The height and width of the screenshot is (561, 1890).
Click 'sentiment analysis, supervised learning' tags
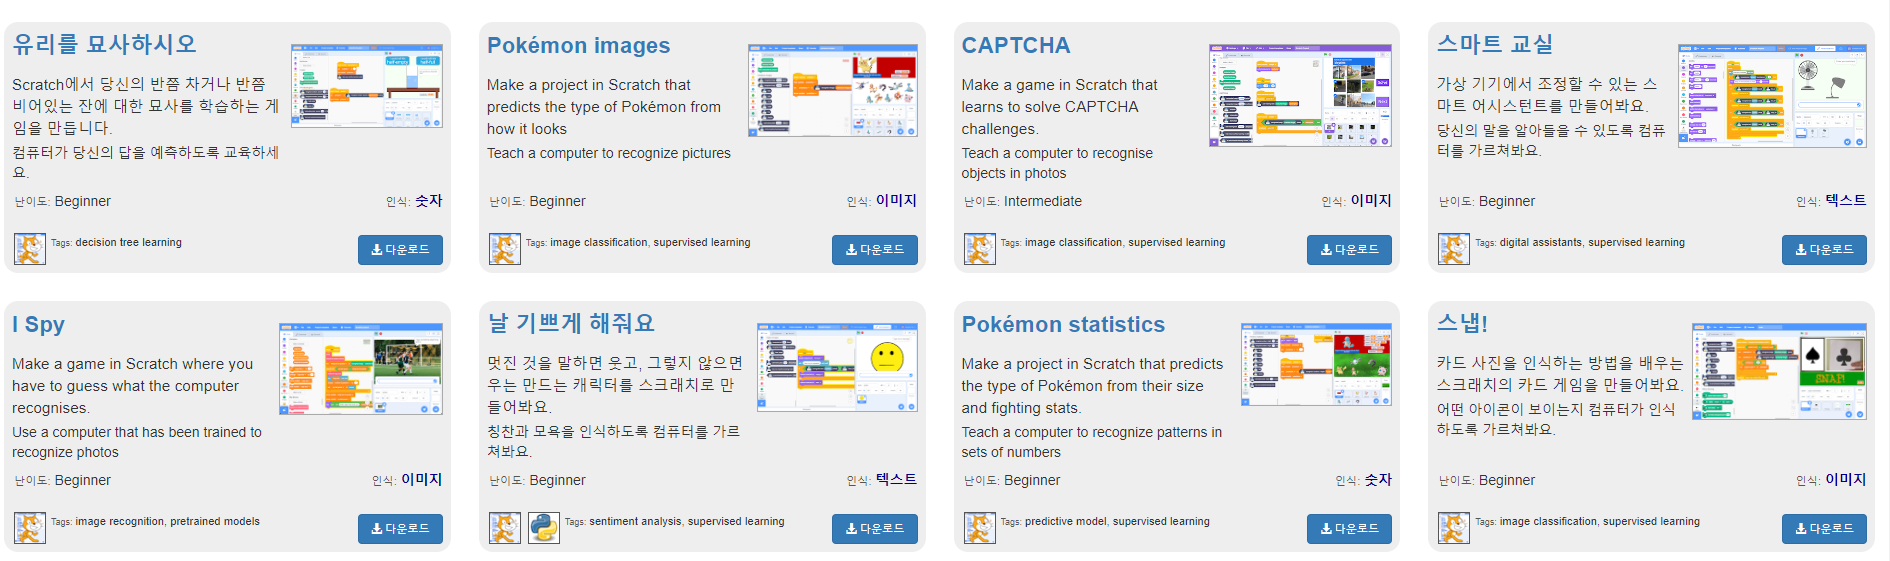click(687, 521)
